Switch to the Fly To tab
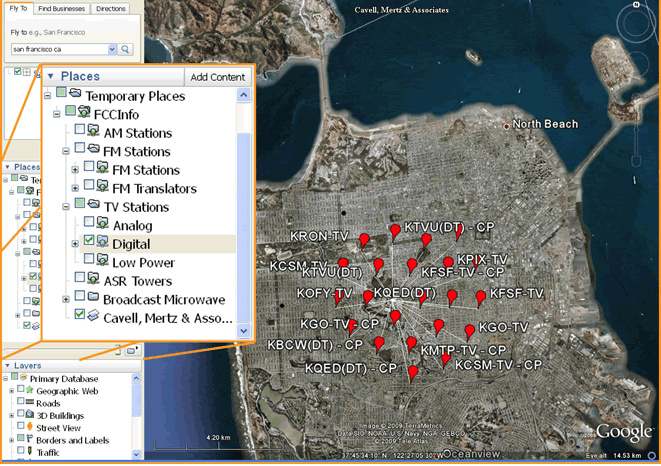The width and height of the screenshot is (661, 466). click(19, 8)
